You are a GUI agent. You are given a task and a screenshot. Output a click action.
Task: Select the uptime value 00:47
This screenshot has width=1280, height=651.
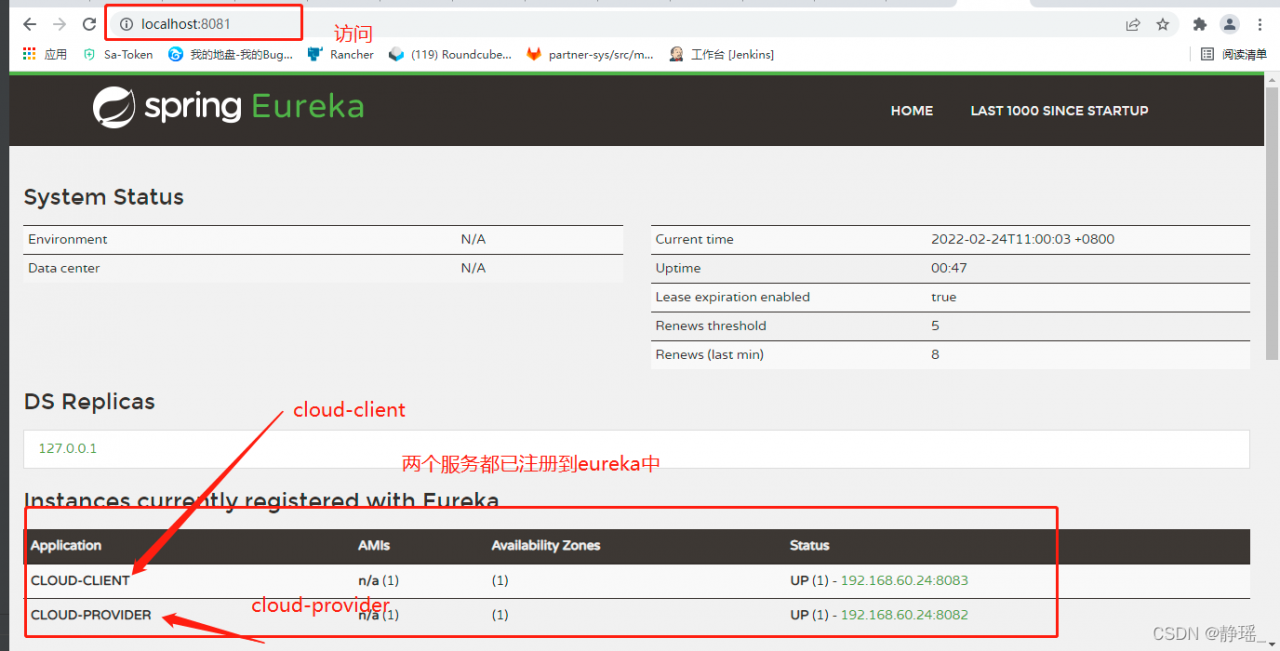(948, 268)
